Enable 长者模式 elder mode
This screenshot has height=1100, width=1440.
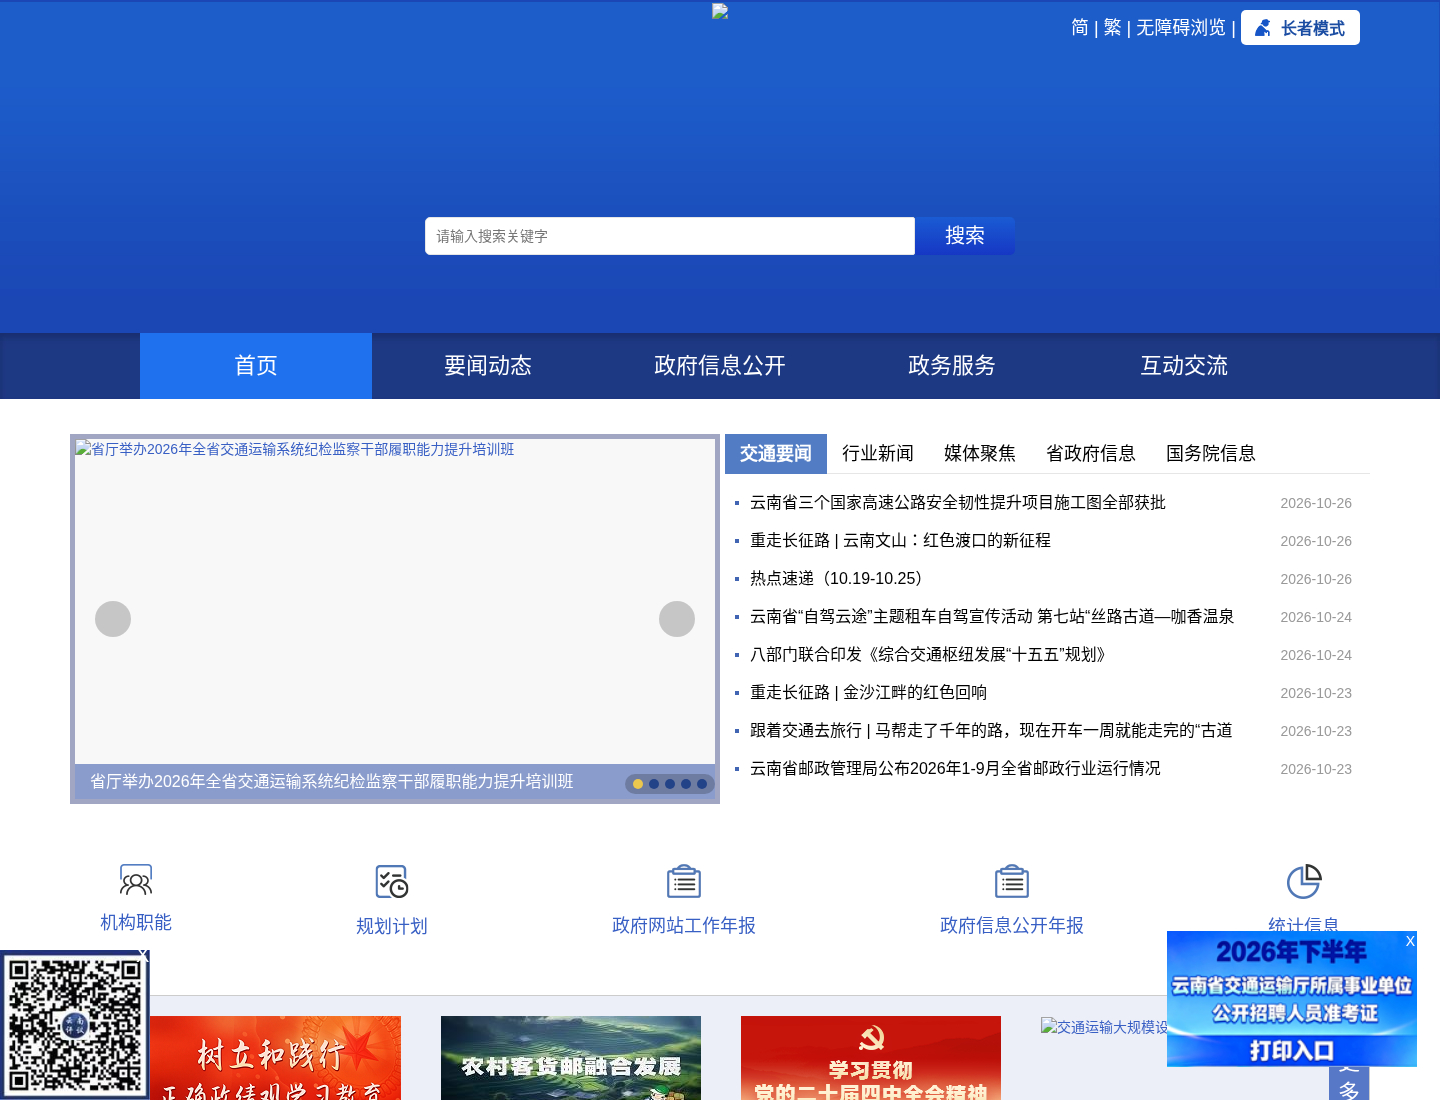(1300, 28)
